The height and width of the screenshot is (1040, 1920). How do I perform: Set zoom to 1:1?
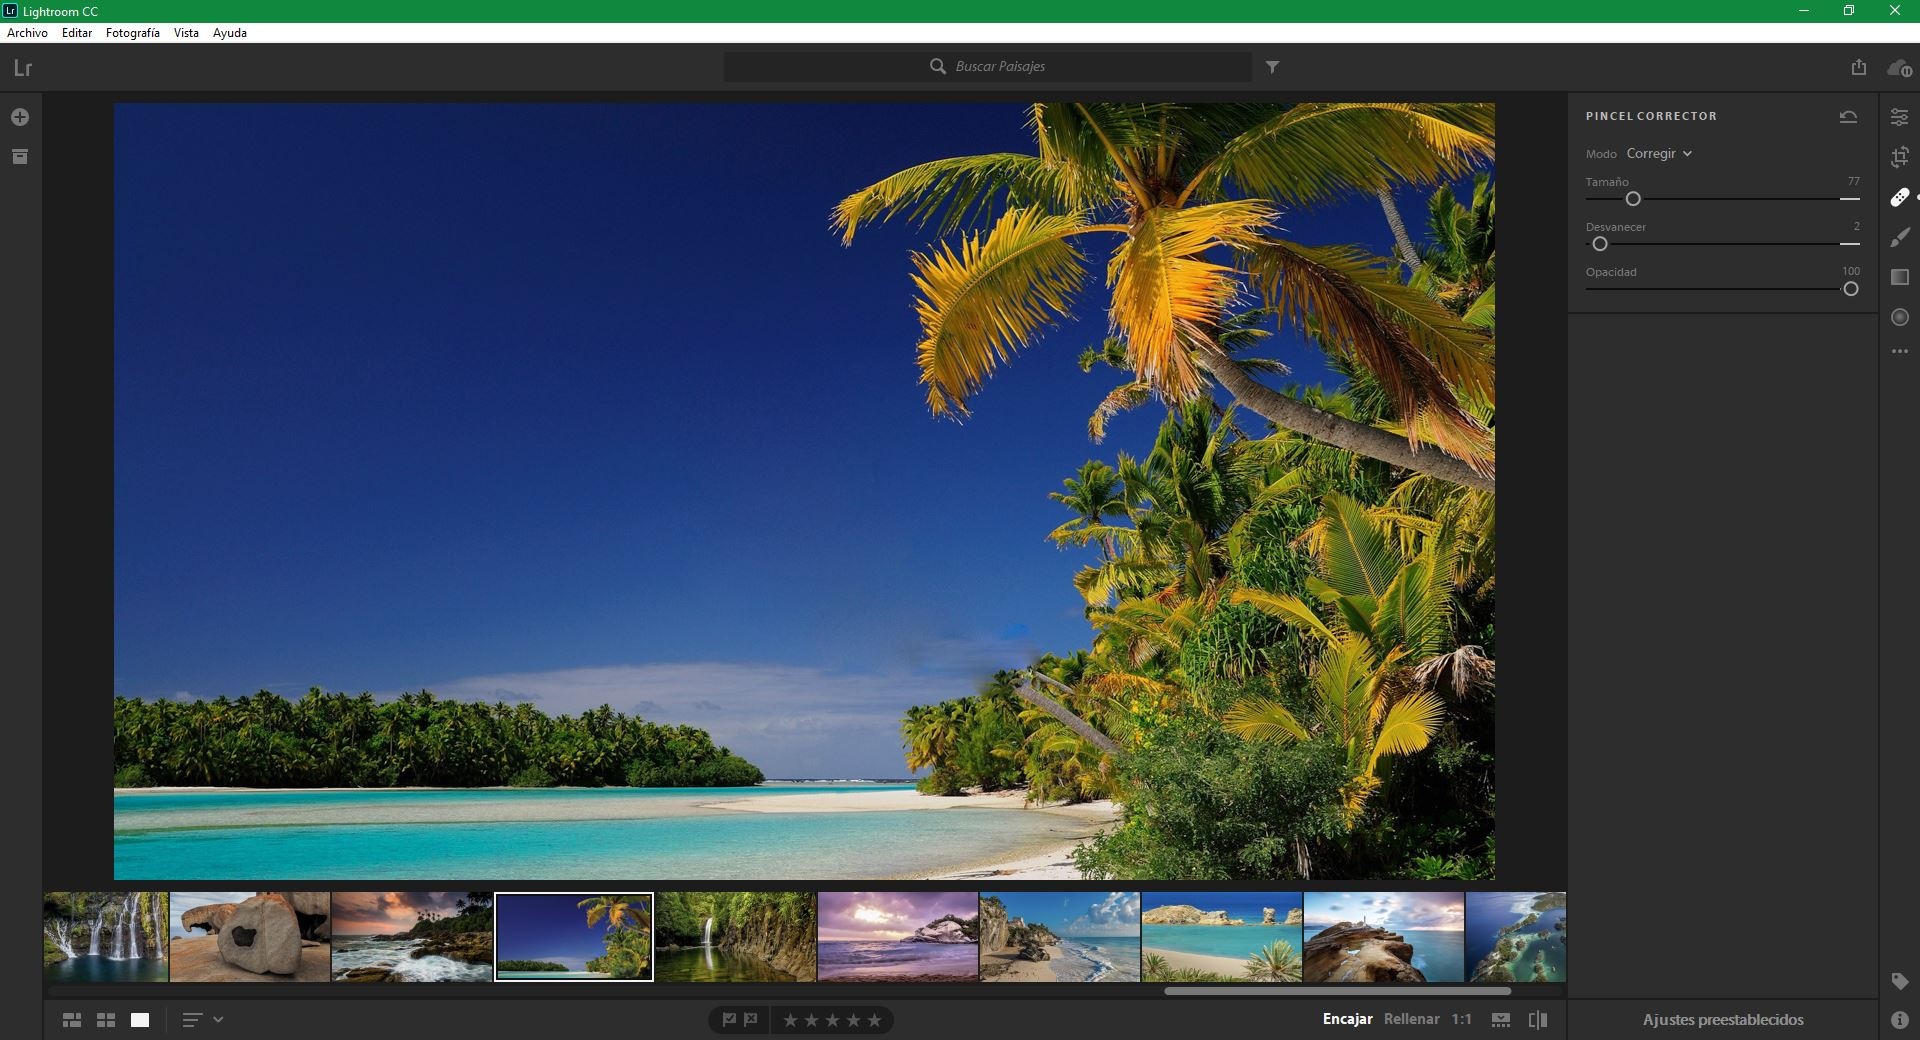tap(1462, 1019)
